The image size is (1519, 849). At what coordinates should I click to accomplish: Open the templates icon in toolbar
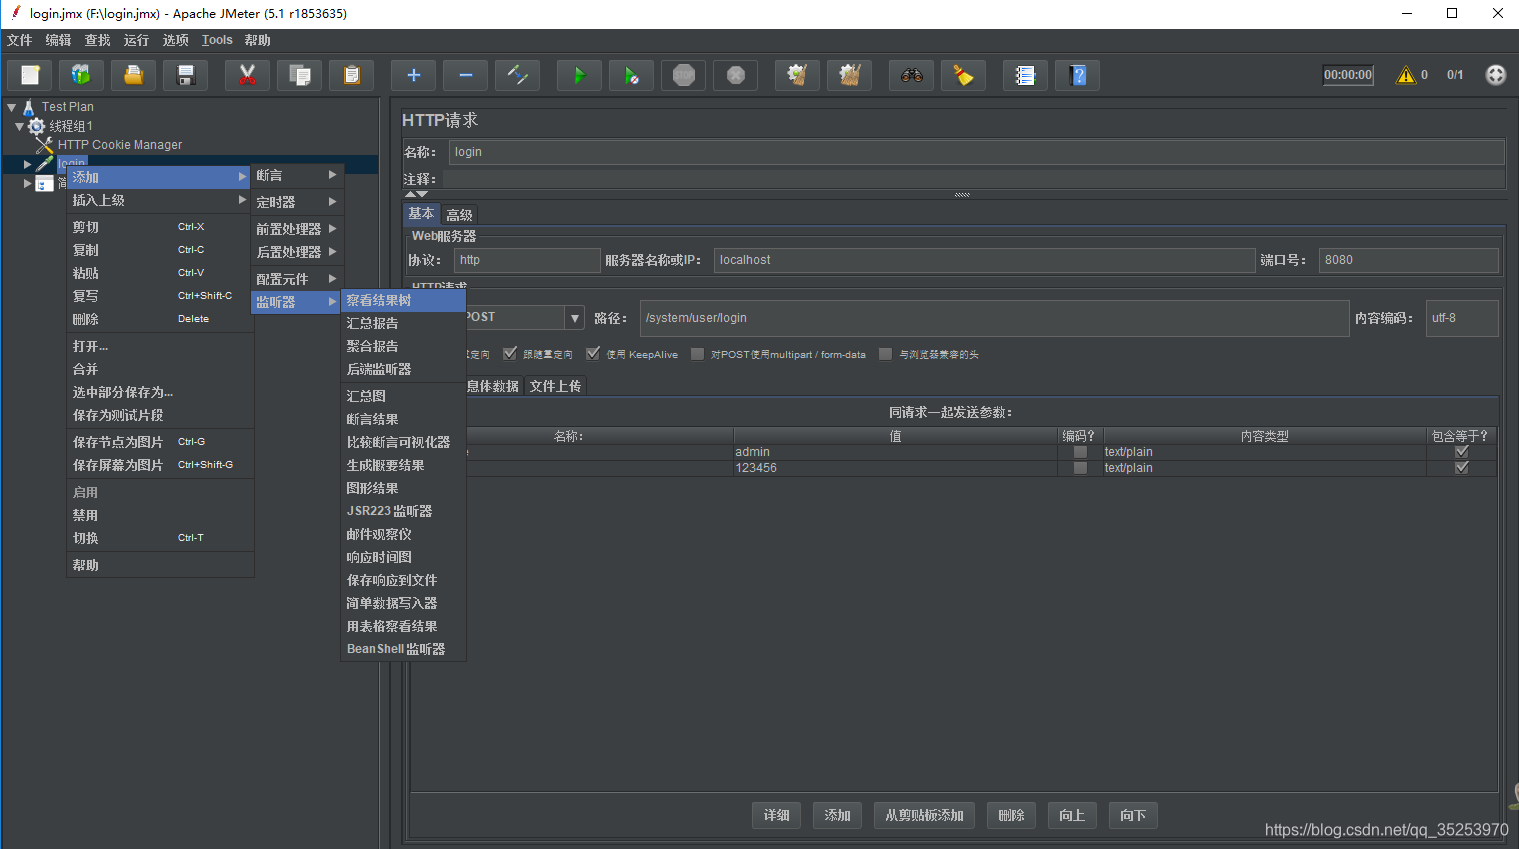tap(82, 75)
